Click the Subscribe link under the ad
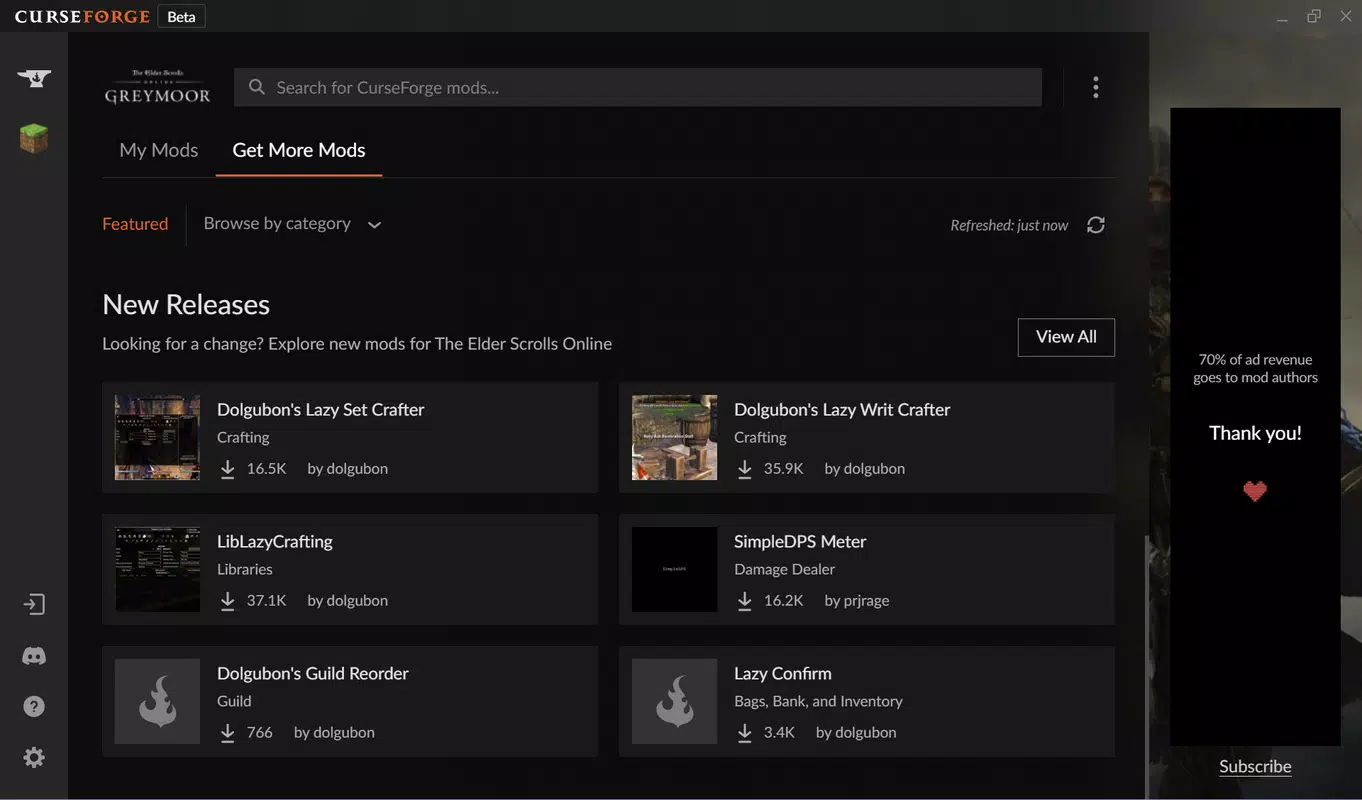1362x800 pixels. click(x=1255, y=767)
